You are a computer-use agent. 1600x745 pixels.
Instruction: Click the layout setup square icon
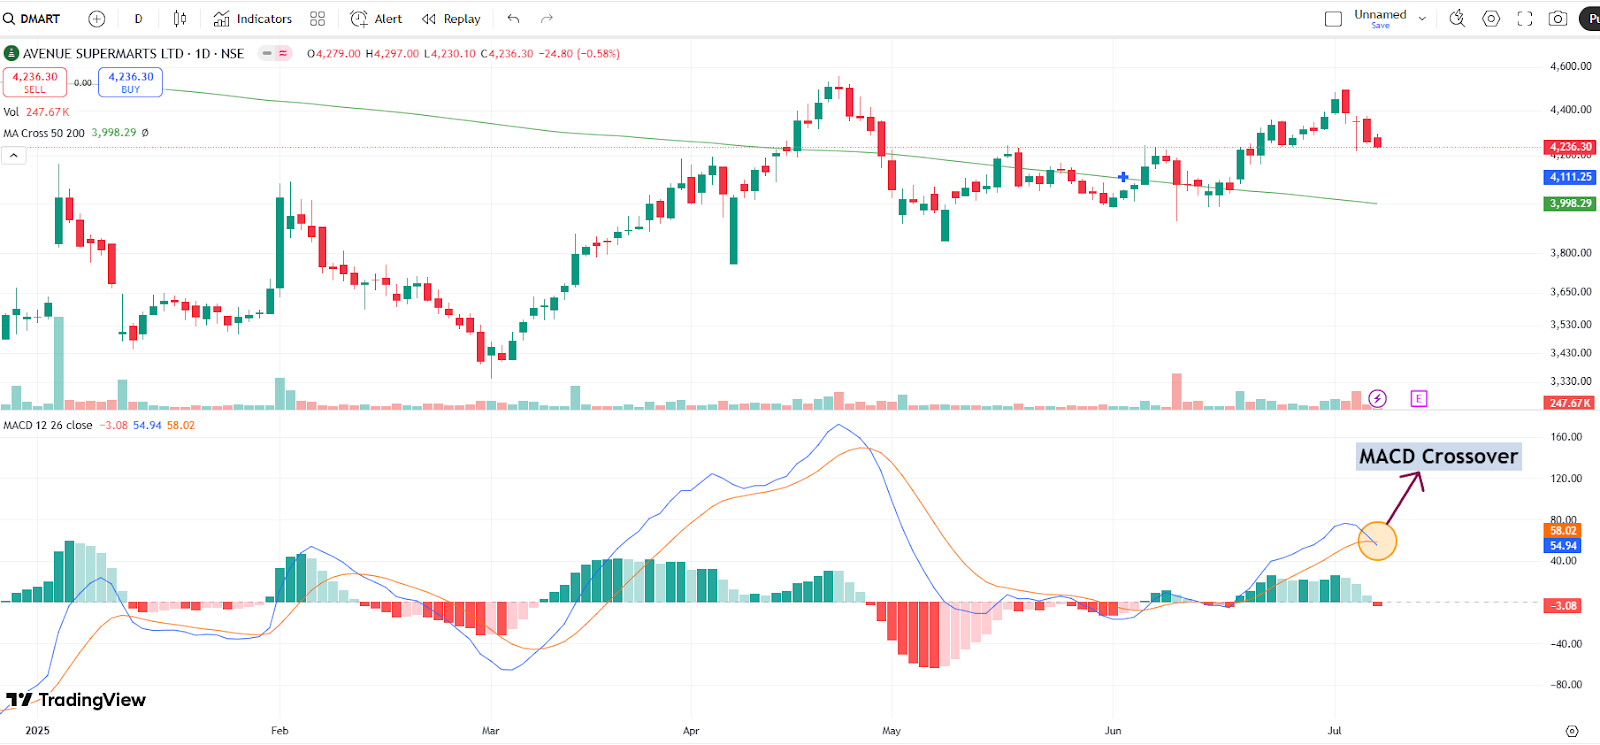coord(1333,19)
